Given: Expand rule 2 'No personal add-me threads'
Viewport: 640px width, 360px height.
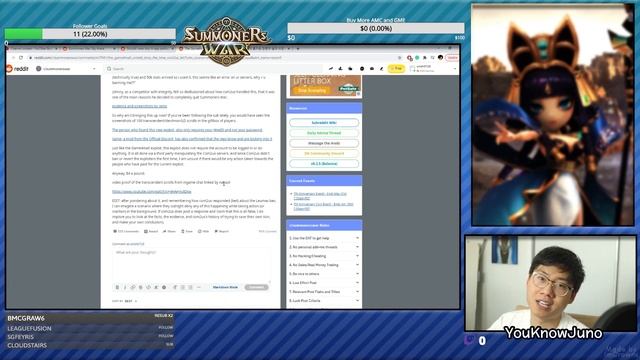Looking at the screenshot, I should 324,247.
